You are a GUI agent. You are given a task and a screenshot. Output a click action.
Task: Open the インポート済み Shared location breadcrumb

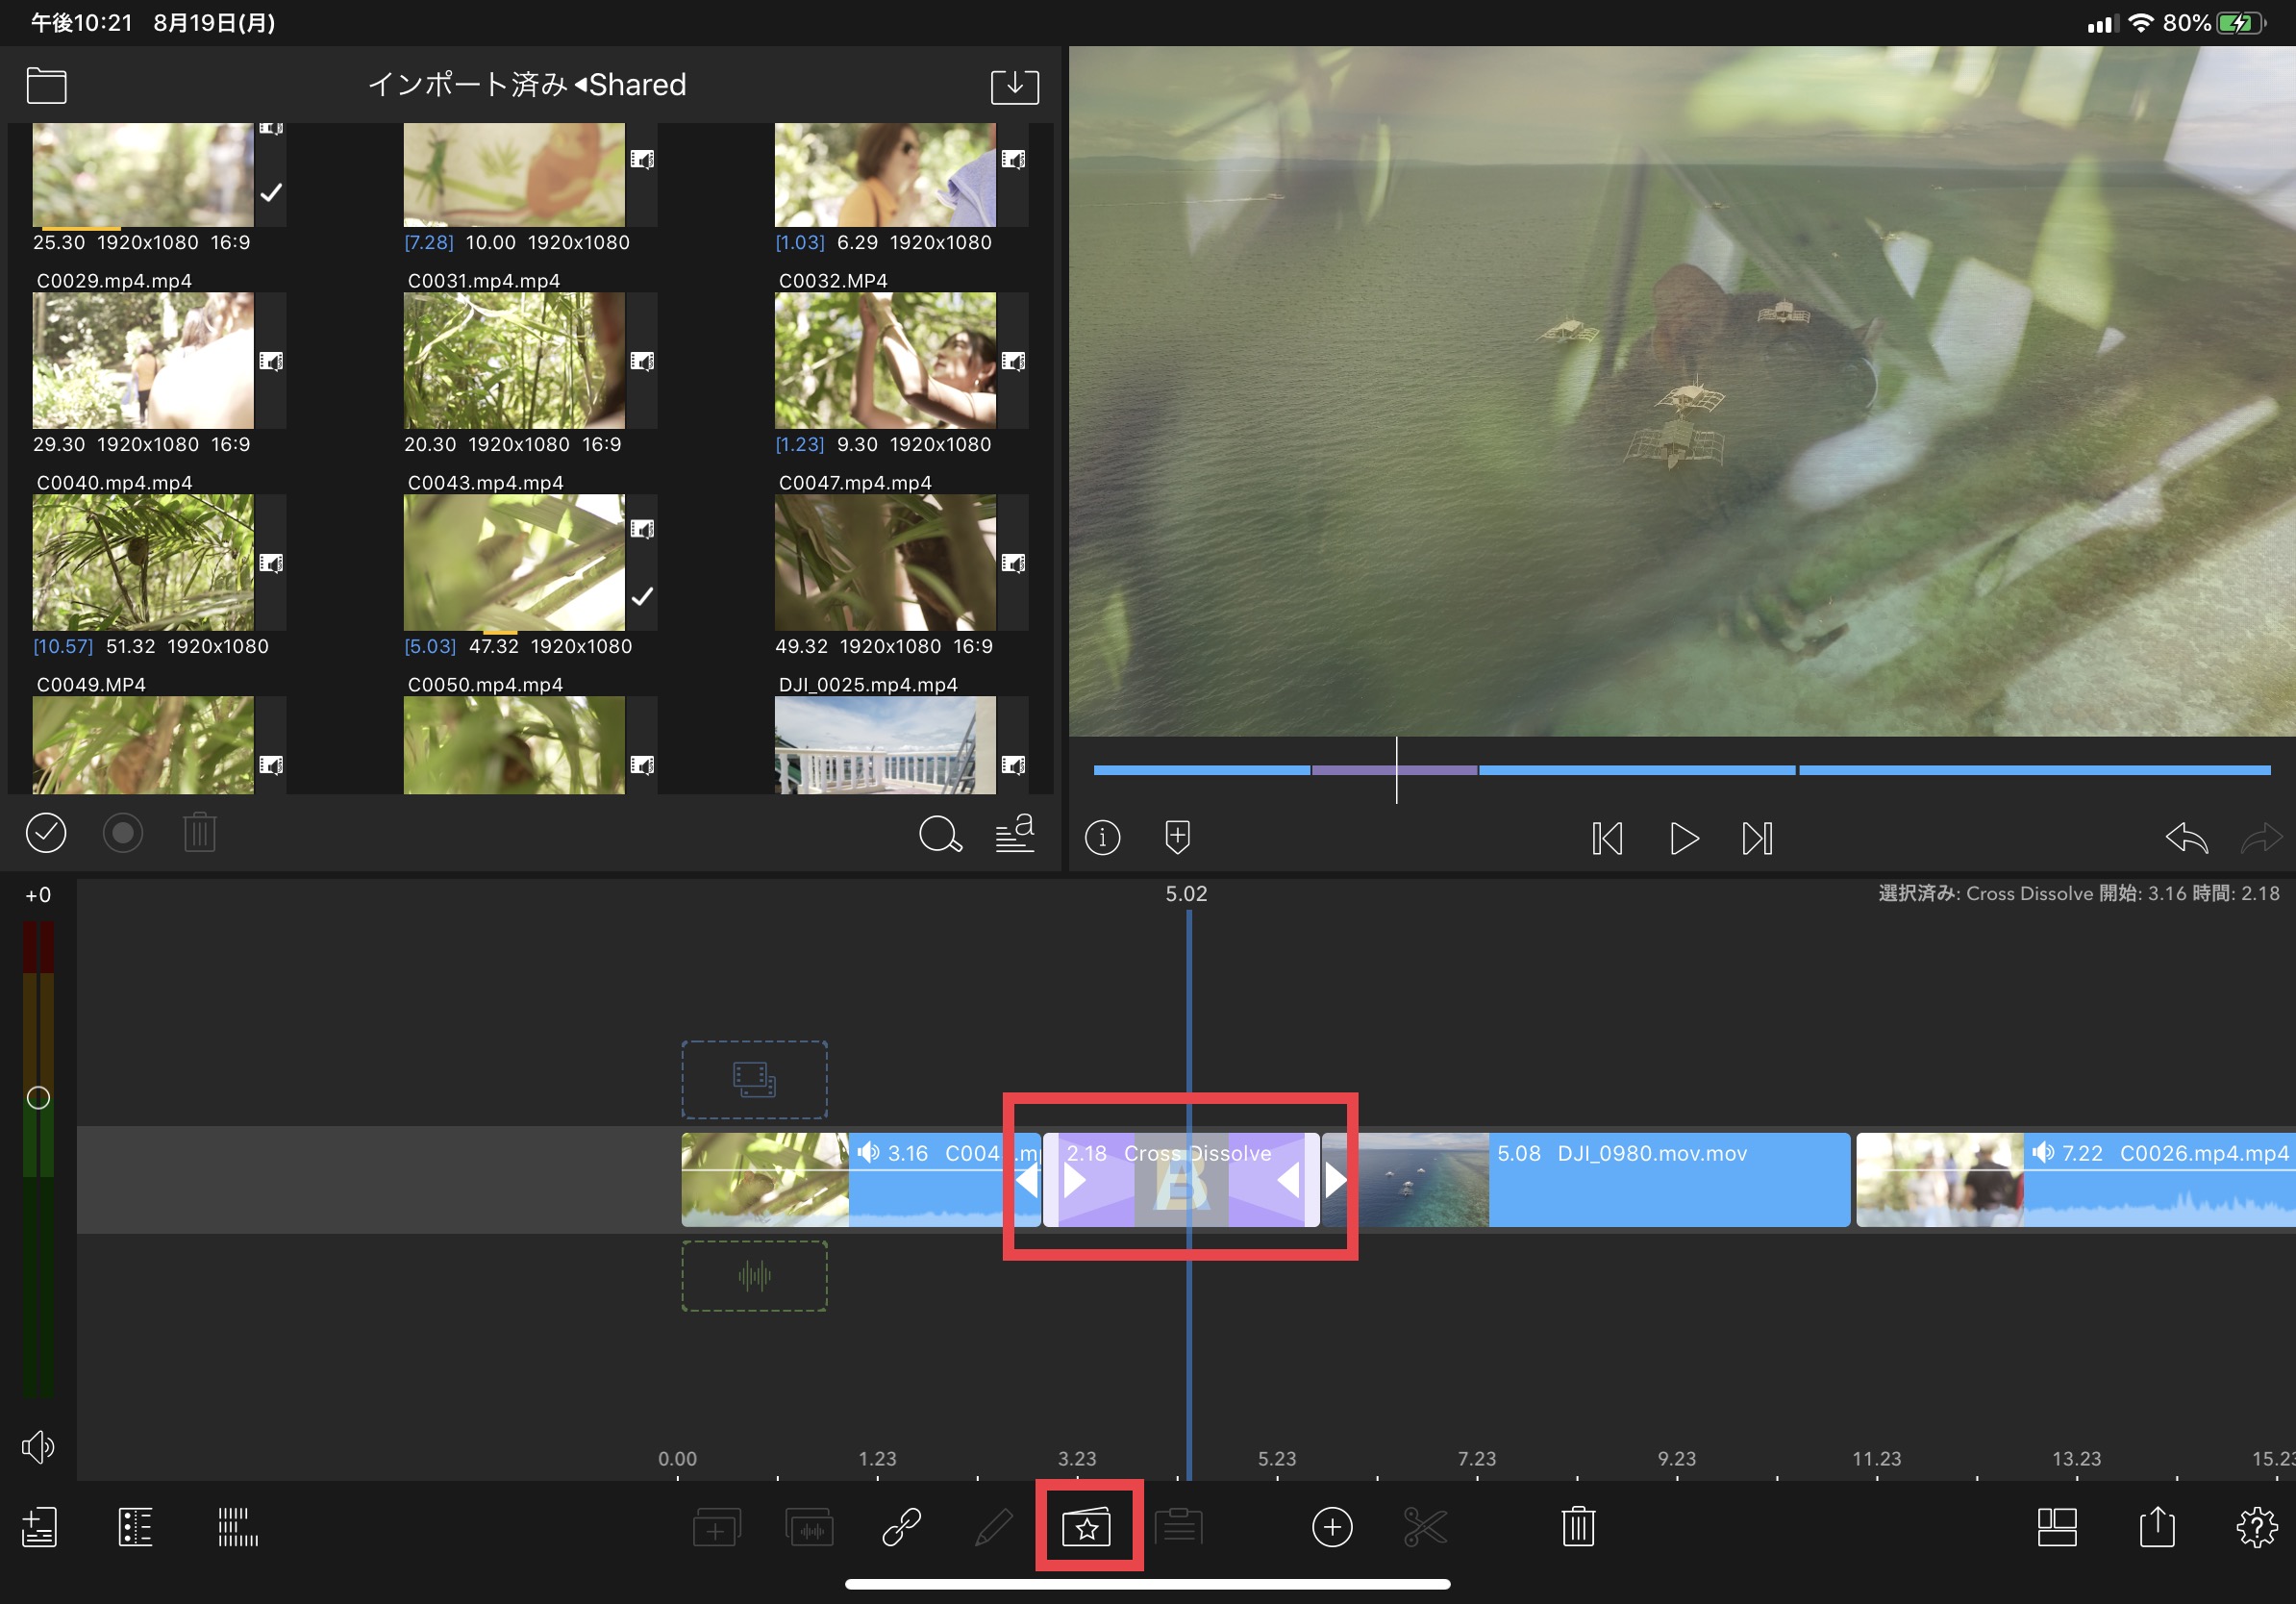527,85
